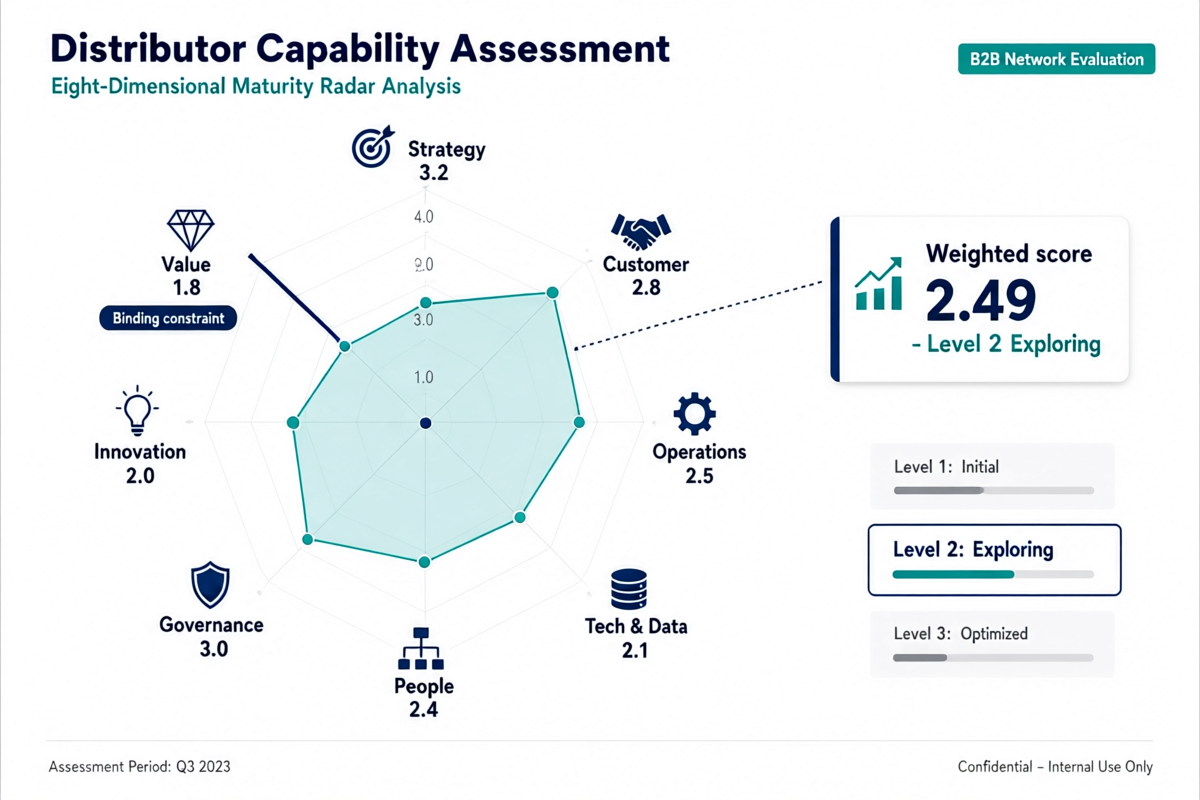Click the Binding constraint tag

168,319
